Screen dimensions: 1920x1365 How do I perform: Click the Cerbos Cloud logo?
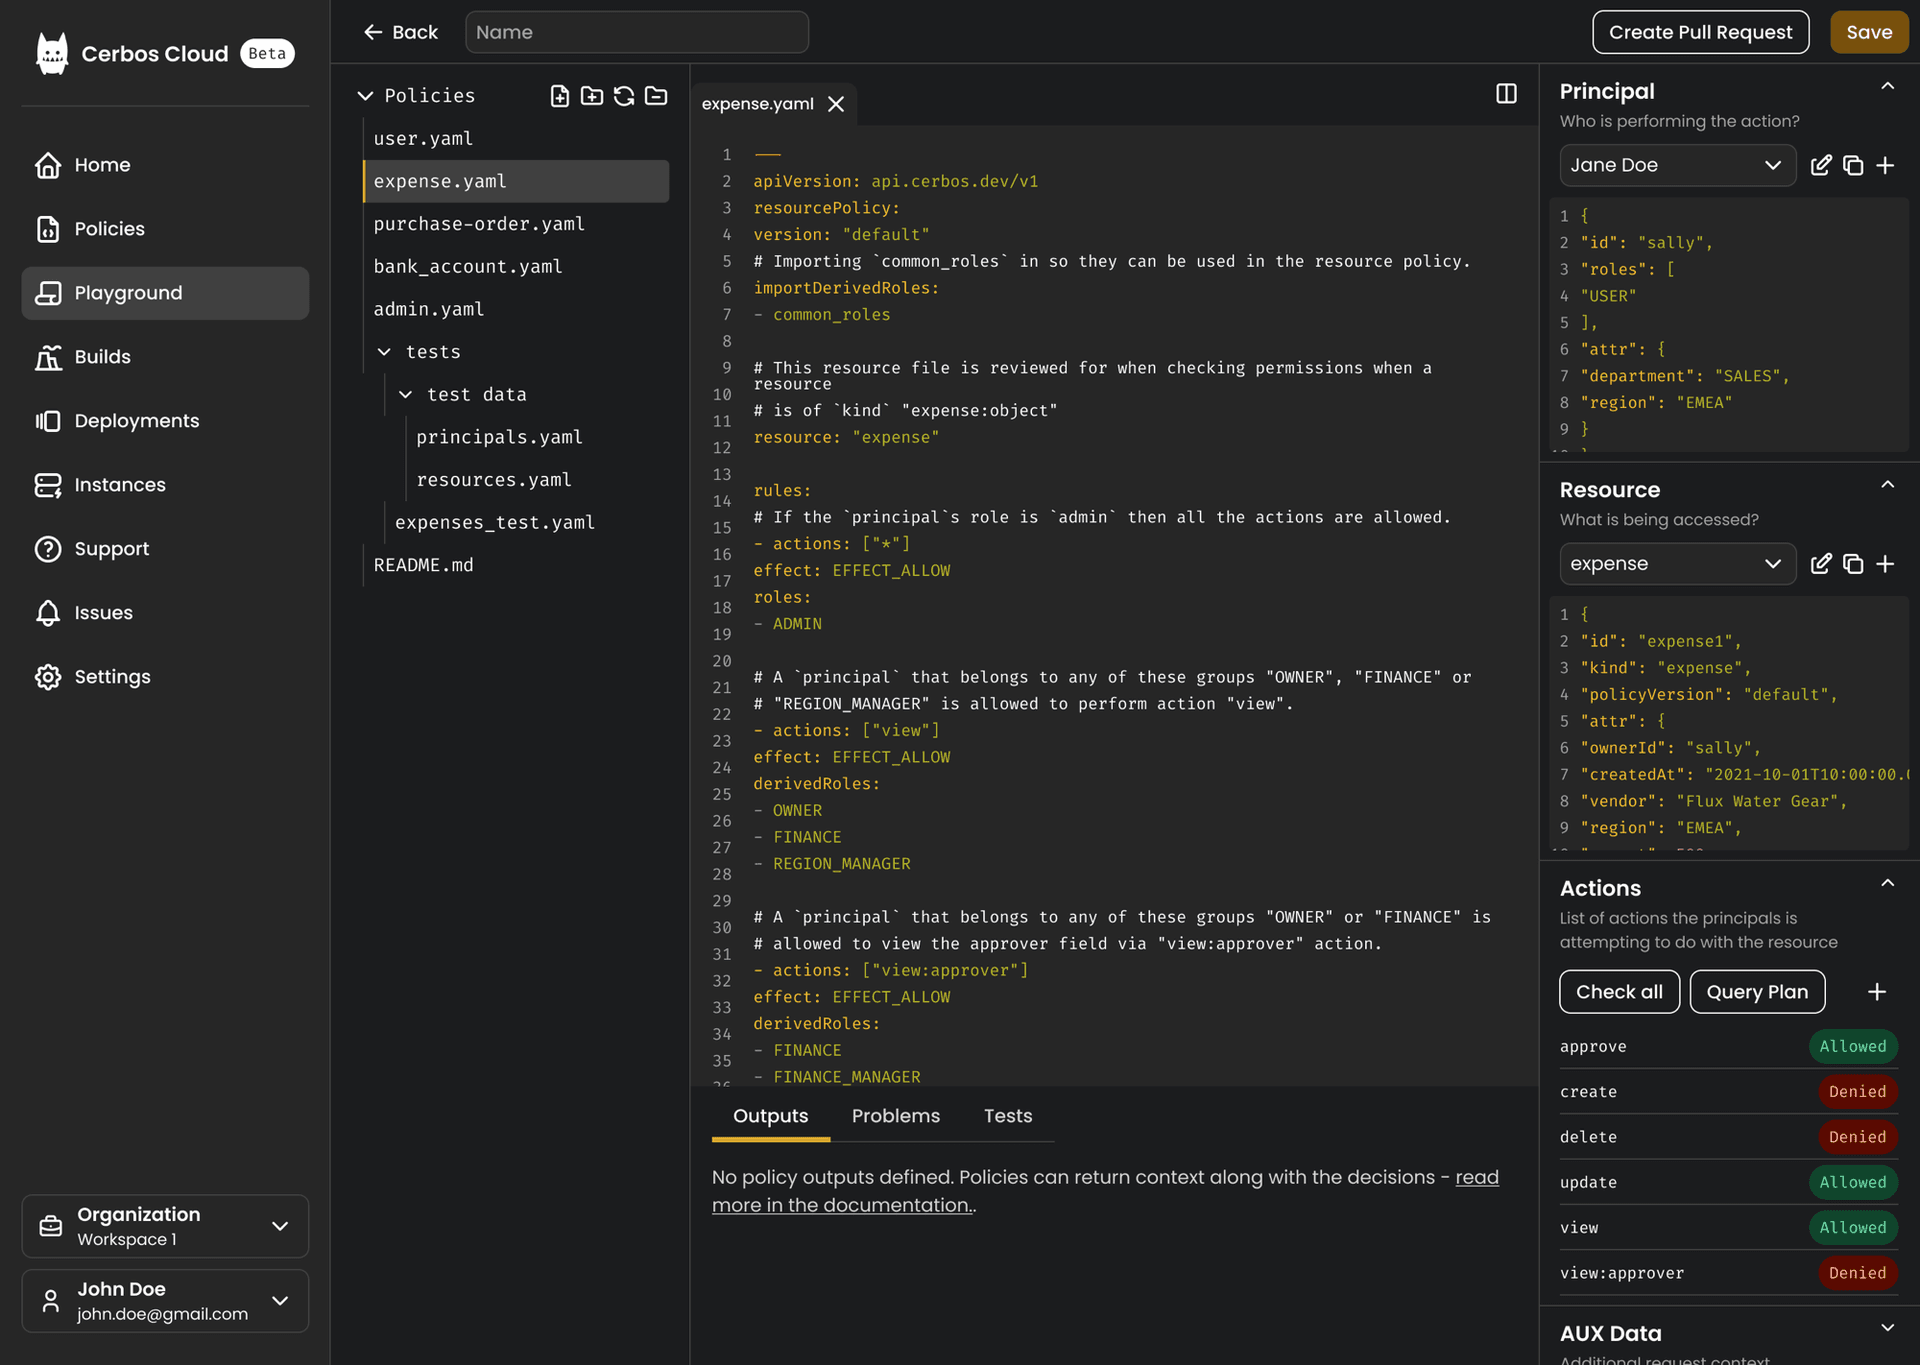click(52, 53)
